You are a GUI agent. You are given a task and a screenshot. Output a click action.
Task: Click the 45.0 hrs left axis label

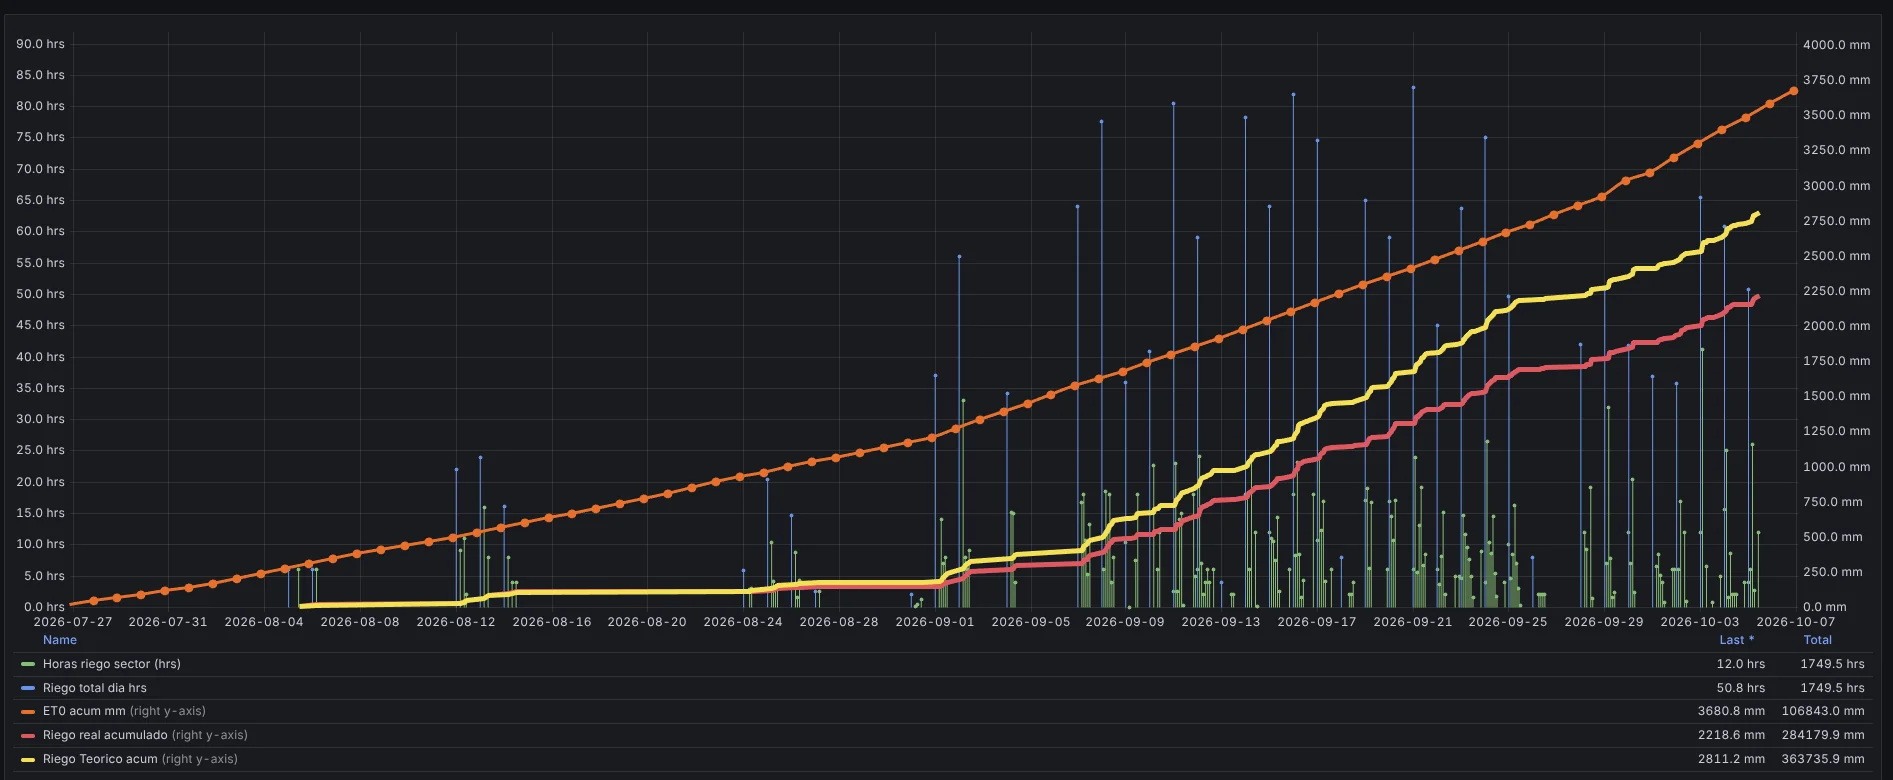pyautogui.click(x=40, y=325)
